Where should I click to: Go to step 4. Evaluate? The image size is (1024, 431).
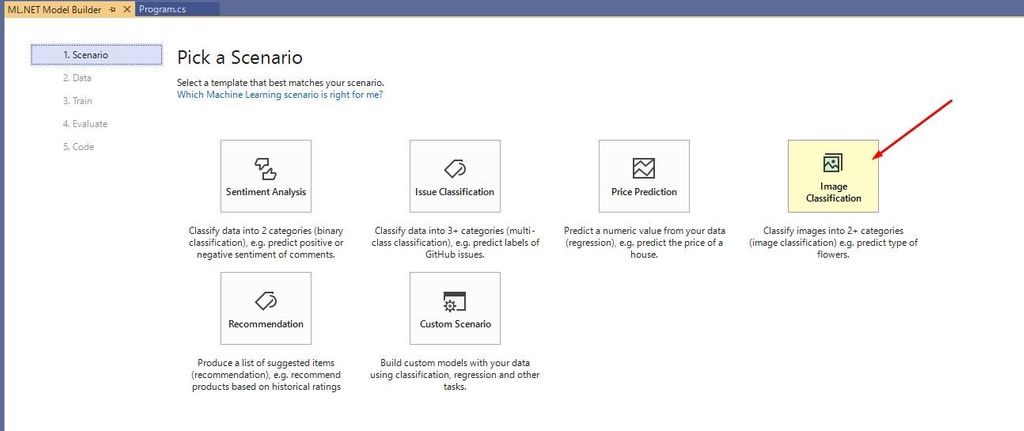pyautogui.click(x=85, y=123)
